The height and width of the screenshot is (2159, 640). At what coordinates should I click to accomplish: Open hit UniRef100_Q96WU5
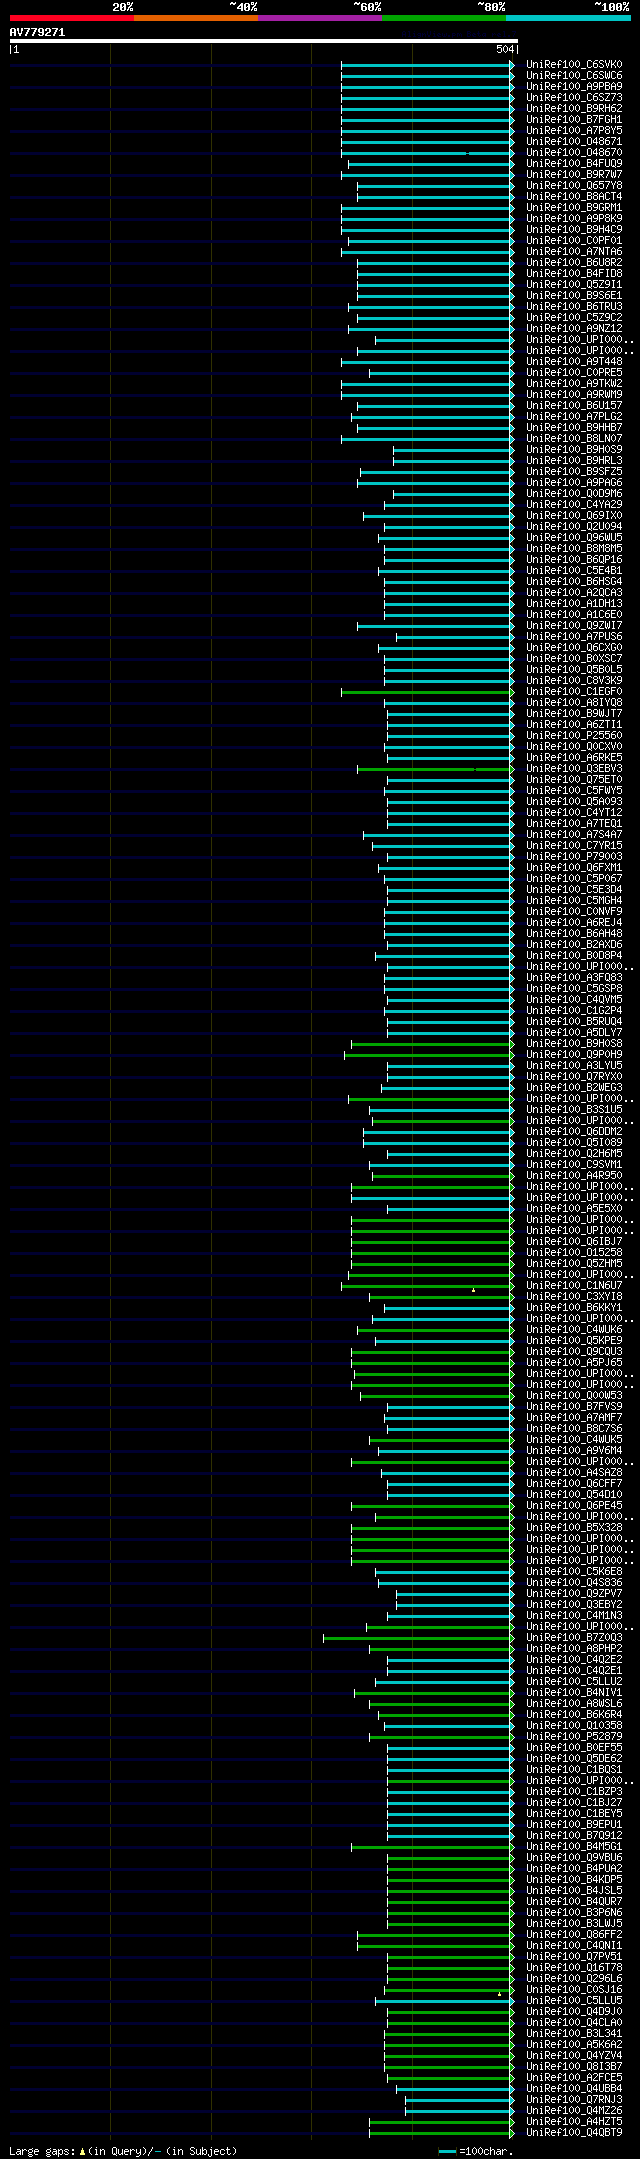point(574,537)
